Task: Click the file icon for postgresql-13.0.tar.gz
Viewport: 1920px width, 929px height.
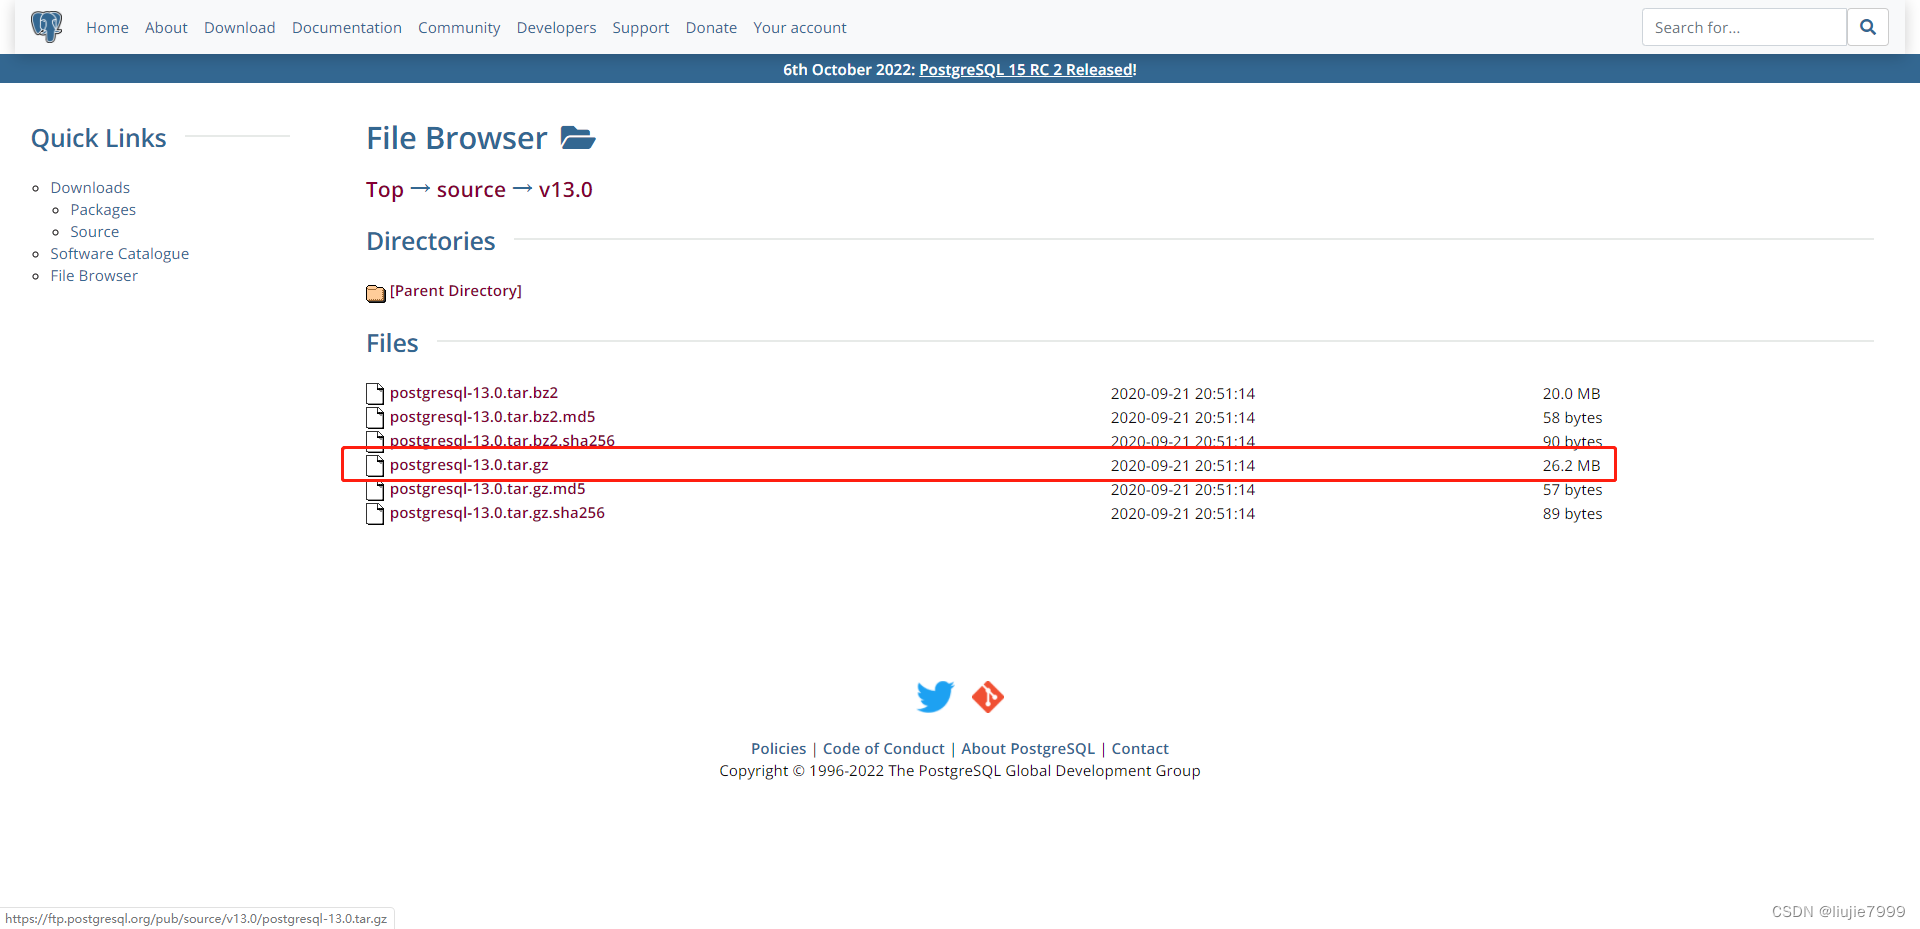Action: (375, 465)
